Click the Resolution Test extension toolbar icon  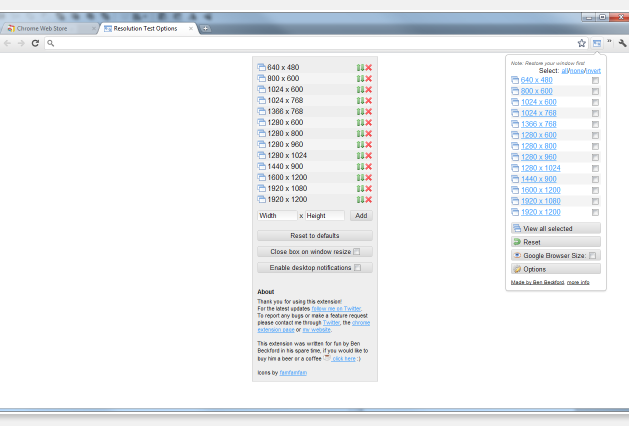pyautogui.click(x=596, y=43)
